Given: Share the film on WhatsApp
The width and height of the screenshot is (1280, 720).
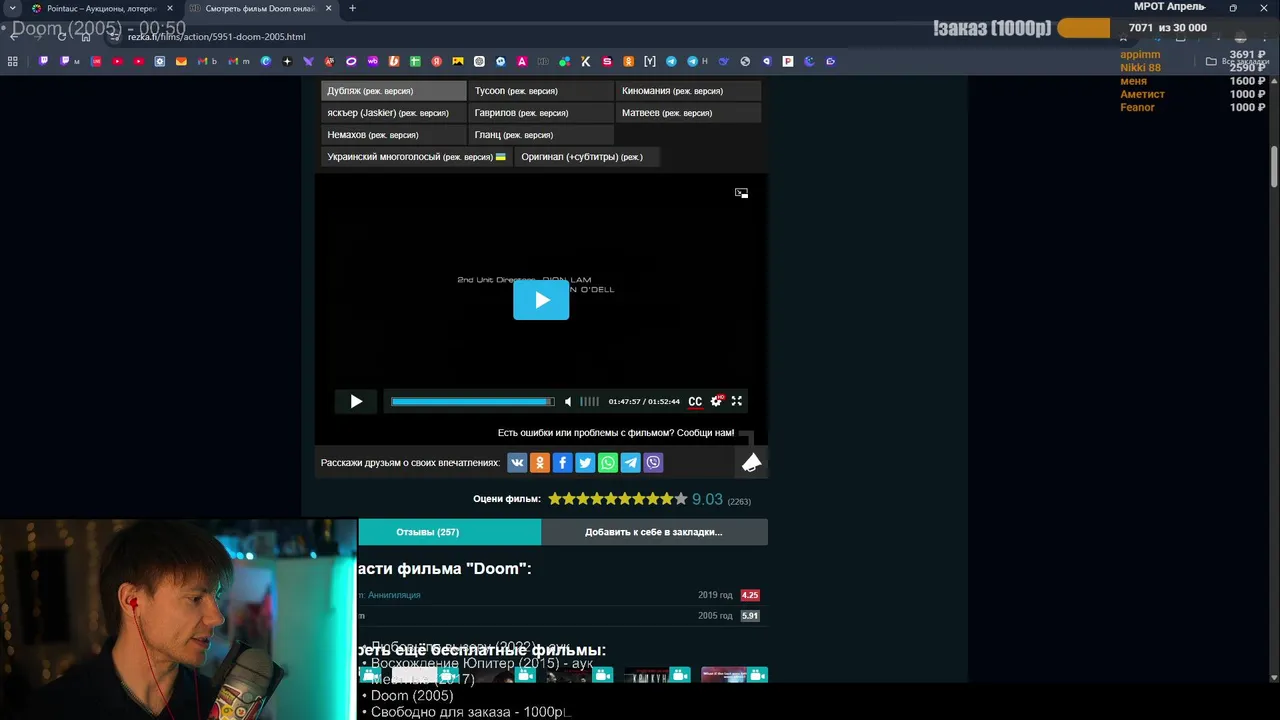Looking at the screenshot, I should pyautogui.click(x=608, y=462).
